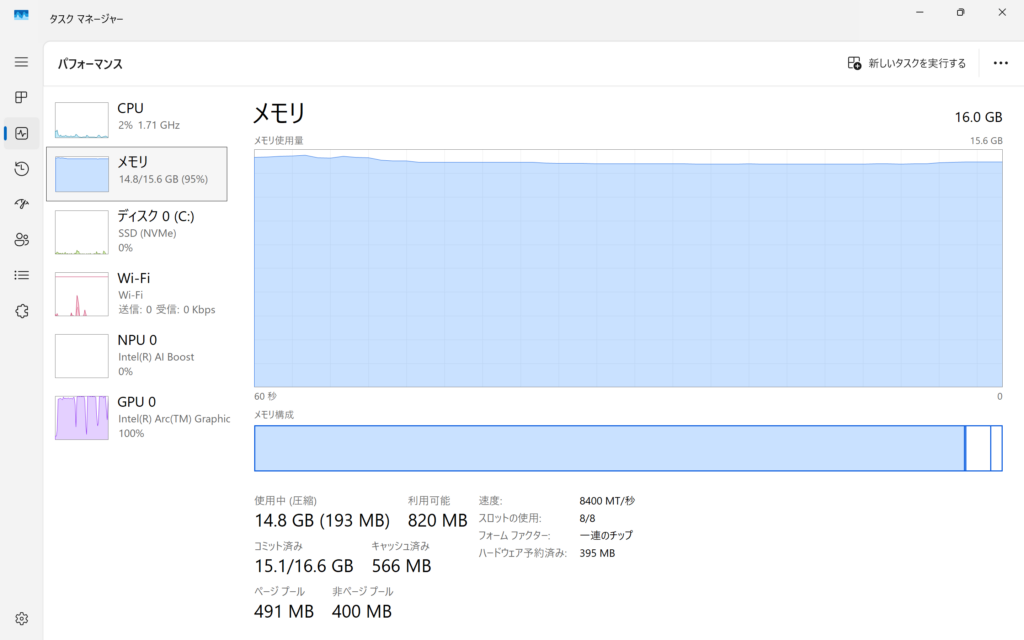Click the 16.0 GB total memory label
Viewport: 1024px width, 640px height.
pos(978,117)
